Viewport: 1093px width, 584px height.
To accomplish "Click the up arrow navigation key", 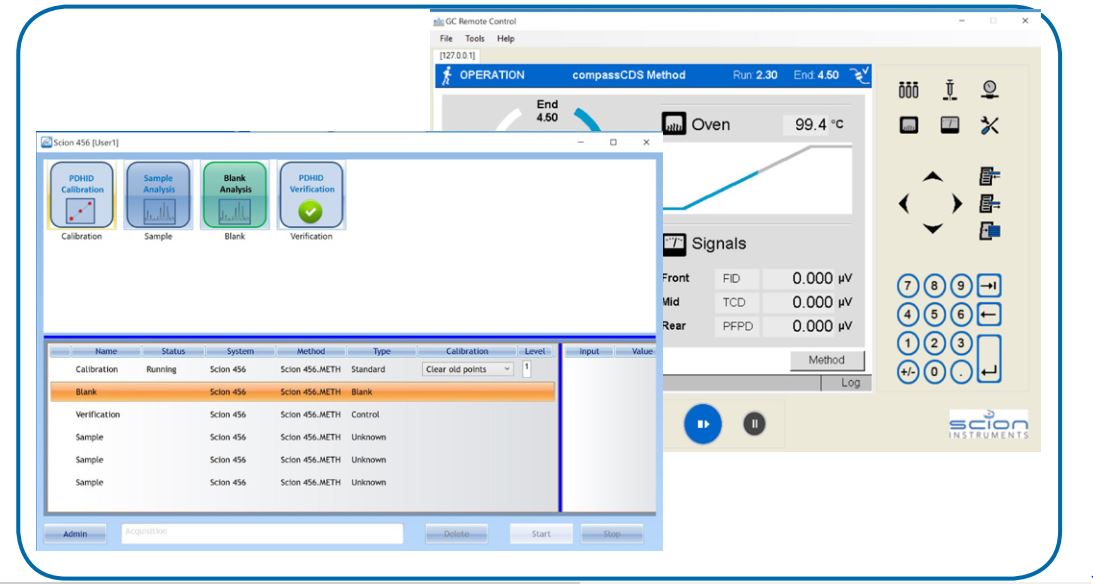I will [933, 177].
